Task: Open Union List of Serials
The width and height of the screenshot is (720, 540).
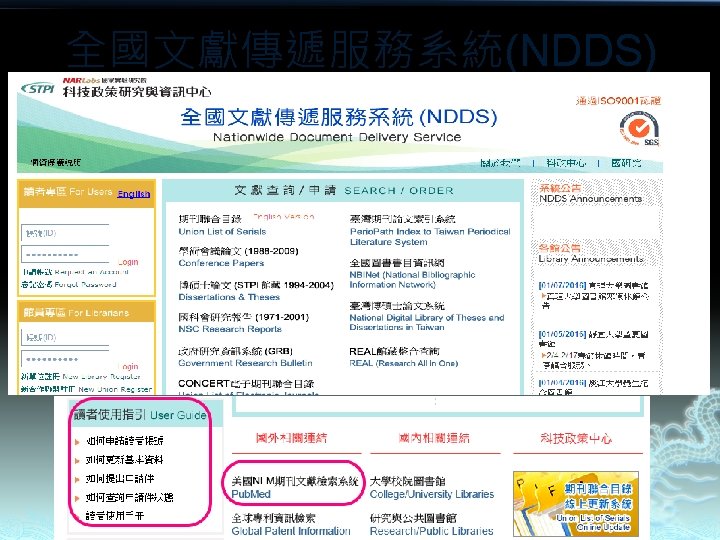Action: click(x=222, y=231)
